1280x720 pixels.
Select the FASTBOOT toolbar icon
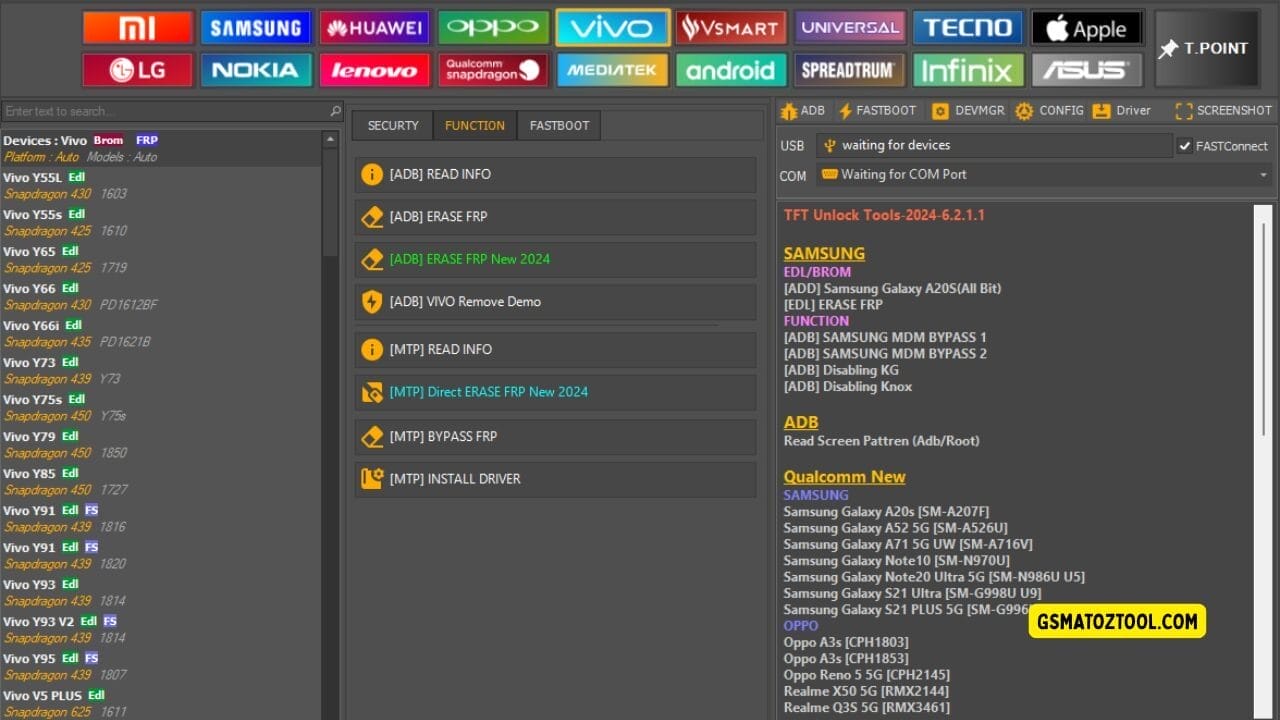click(877, 110)
